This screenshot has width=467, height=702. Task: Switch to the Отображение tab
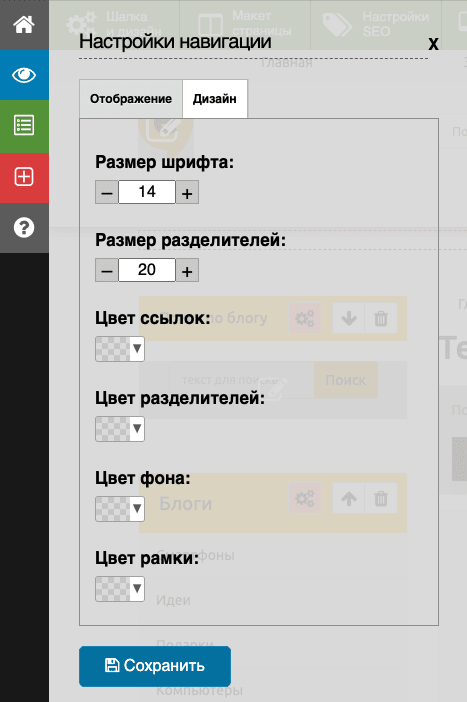[x=131, y=99]
